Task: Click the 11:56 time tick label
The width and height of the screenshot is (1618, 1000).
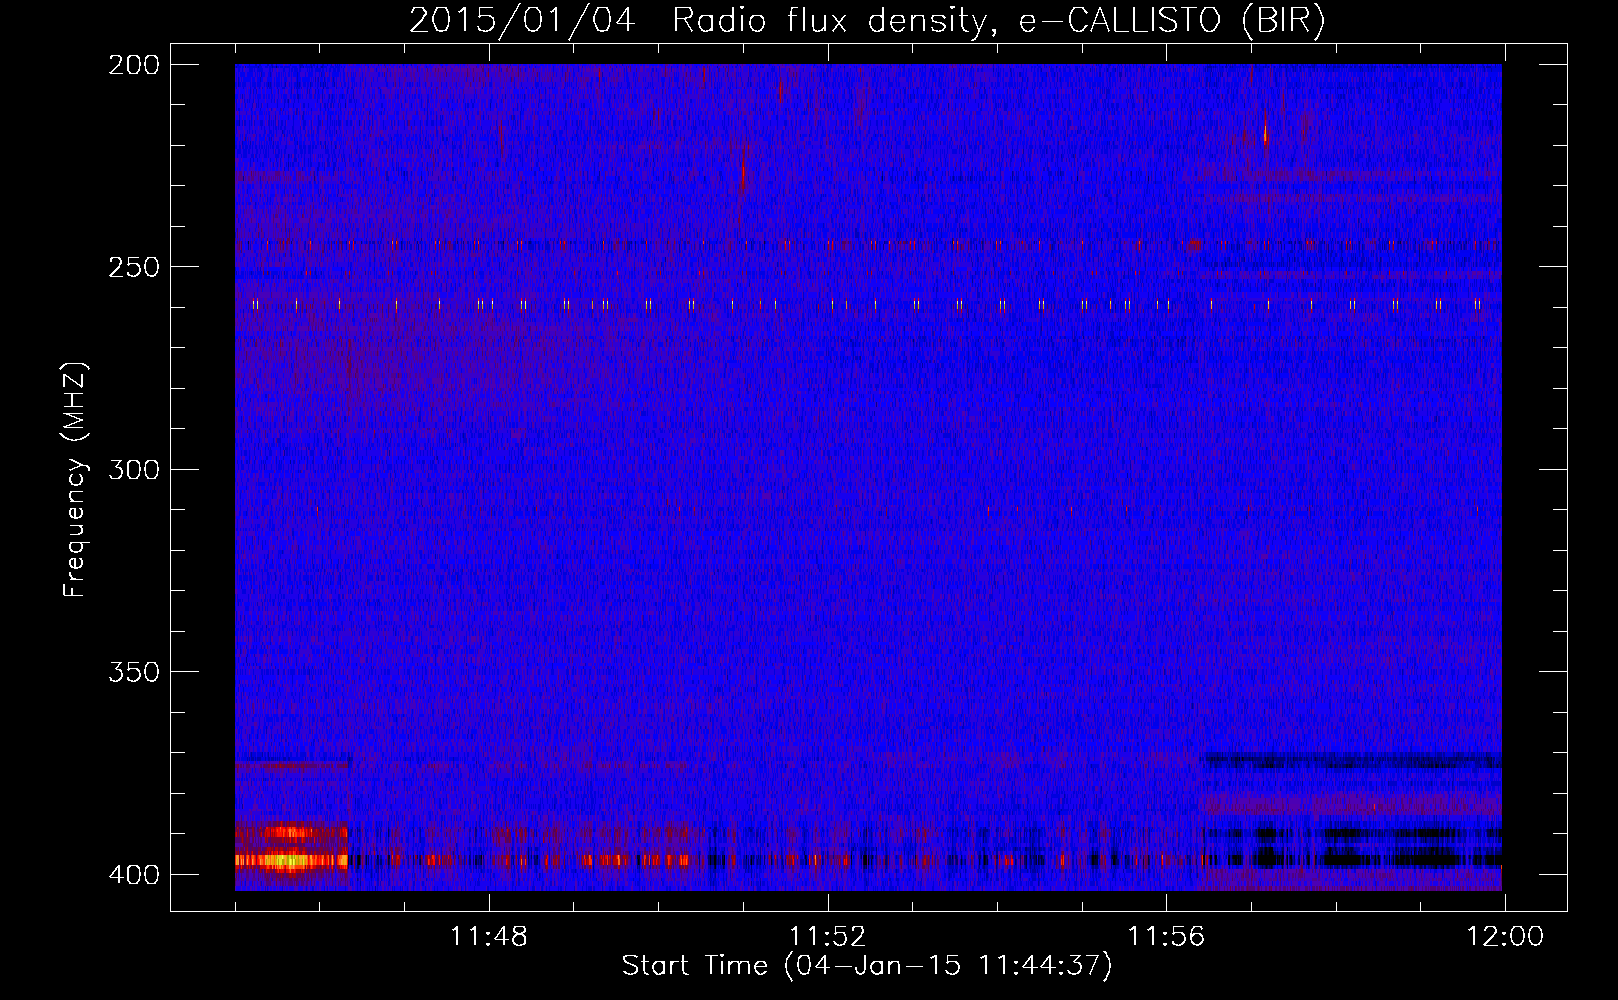Action: coord(1166,937)
